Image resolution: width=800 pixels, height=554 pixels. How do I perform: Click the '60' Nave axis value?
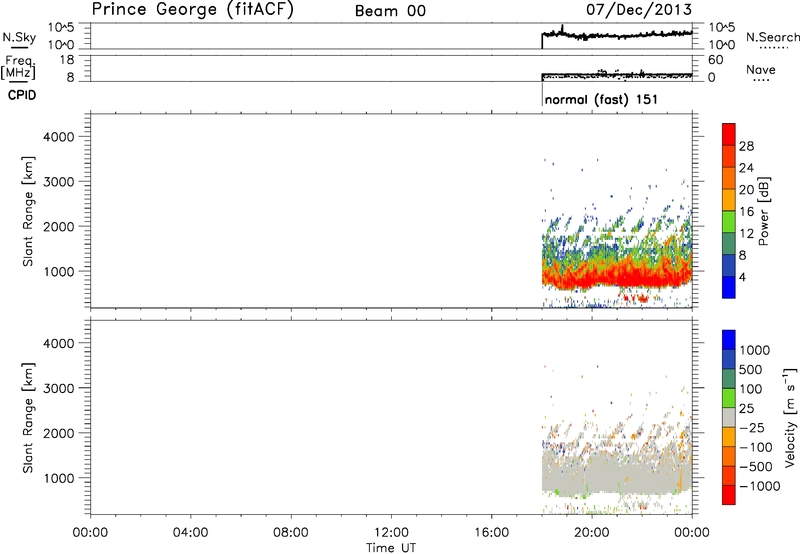click(715, 60)
